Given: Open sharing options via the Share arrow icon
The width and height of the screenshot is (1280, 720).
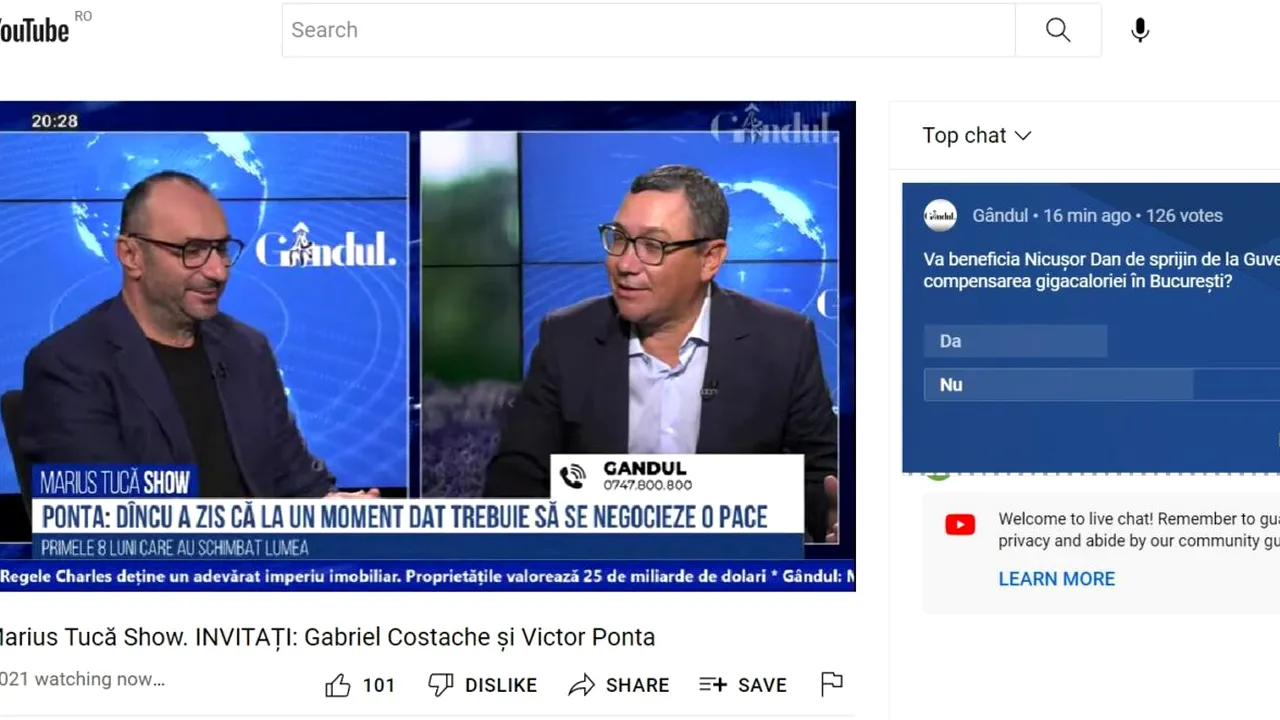Looking at the screenshot, I should tap(583, 684).
